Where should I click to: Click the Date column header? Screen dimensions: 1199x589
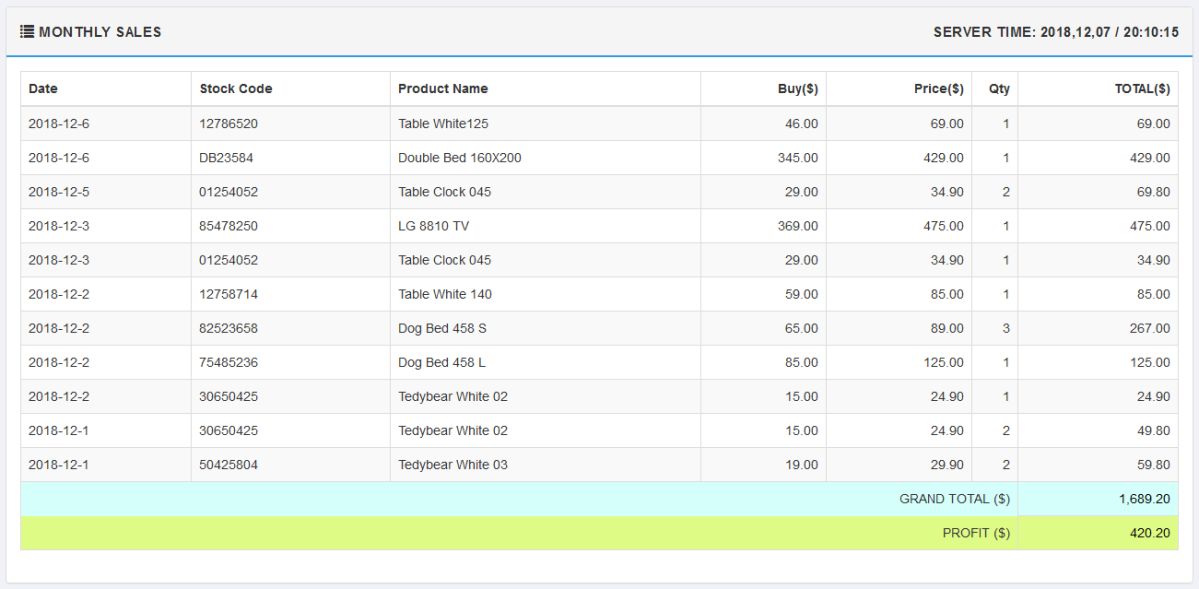tap(43, 89)
